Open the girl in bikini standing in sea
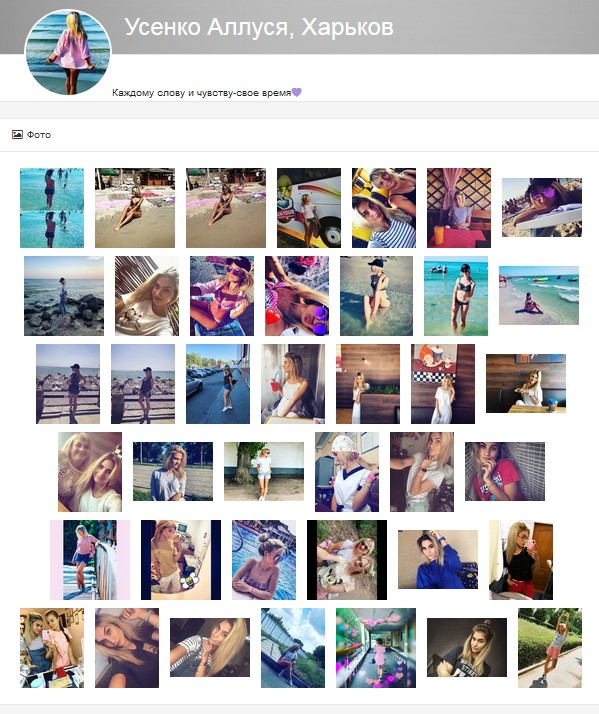599x714 pixels. [456, 296]
